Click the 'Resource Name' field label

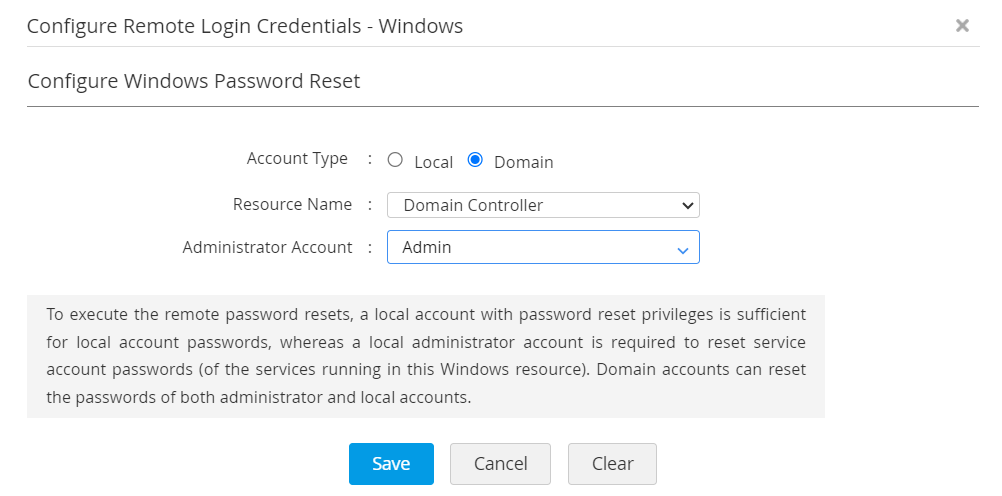pyautogui.click(x=292, y=205)
